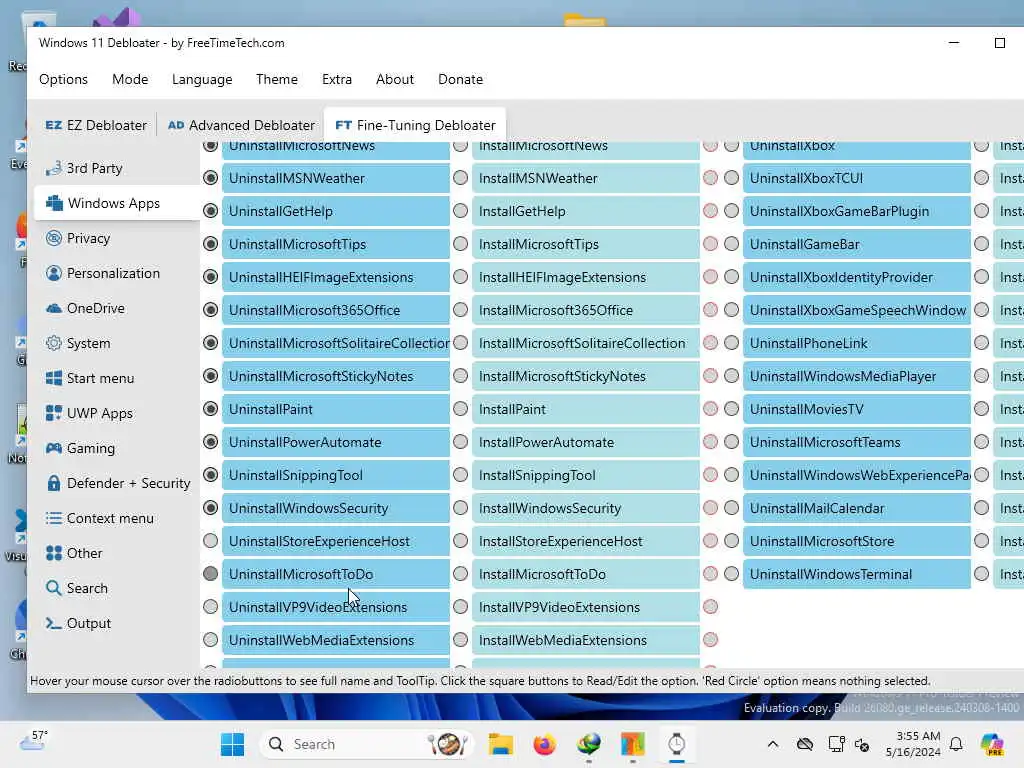This screenshot has height=768, width=1024.
Task: Launch File Explorer from taskbar
Action: point(501,744)
